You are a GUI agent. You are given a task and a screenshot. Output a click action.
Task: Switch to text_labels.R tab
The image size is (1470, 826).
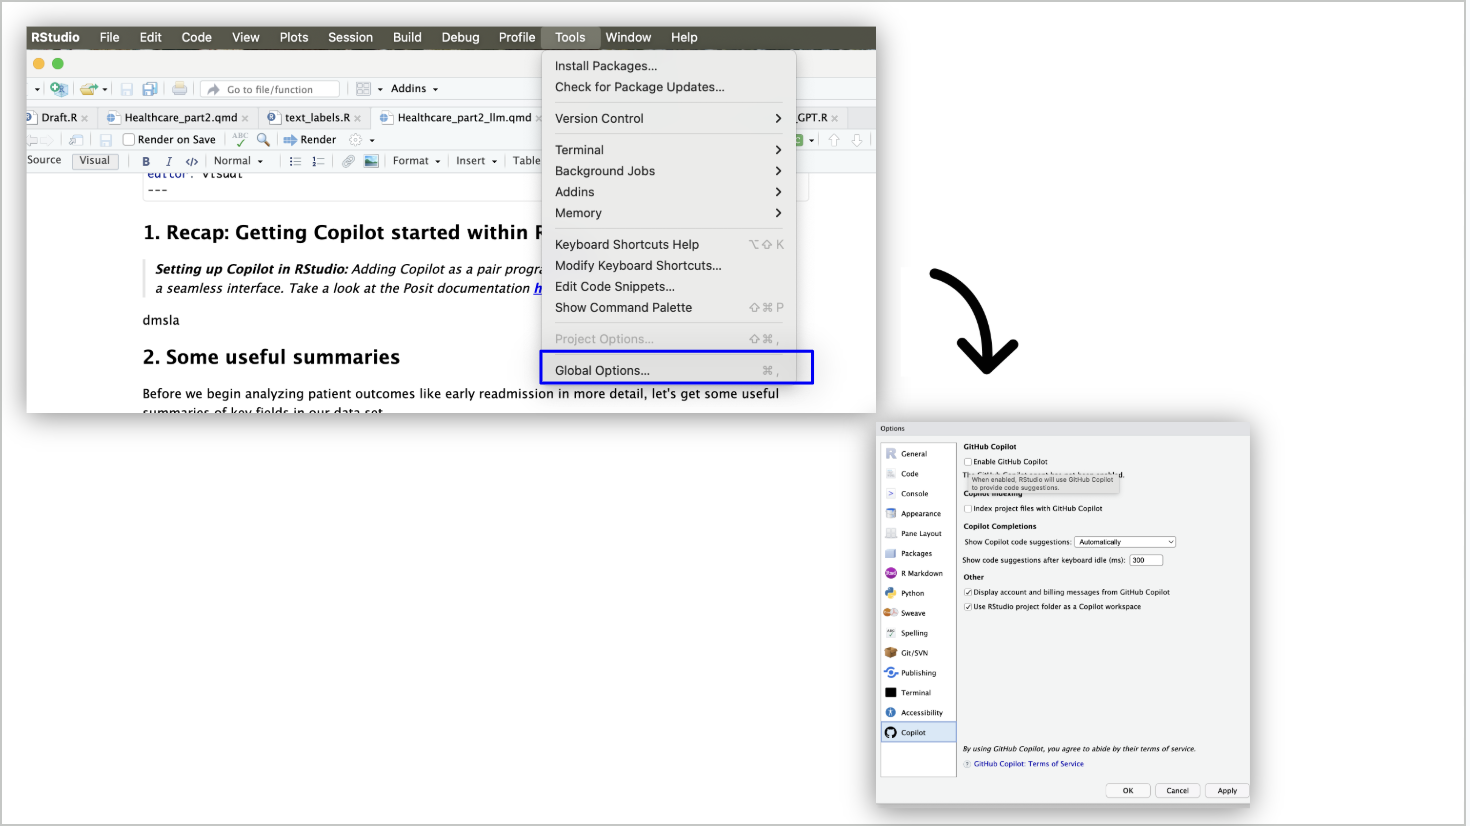tap(316, 118)
